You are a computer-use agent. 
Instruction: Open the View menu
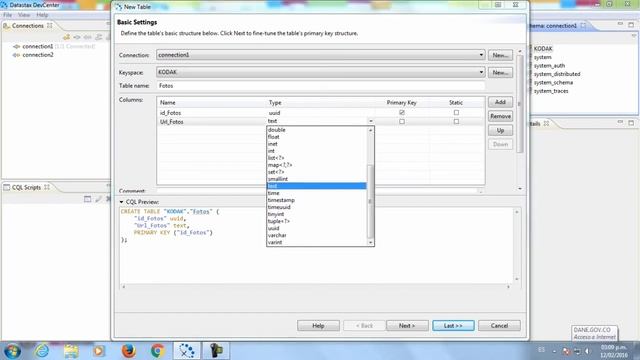coord(24,15)
